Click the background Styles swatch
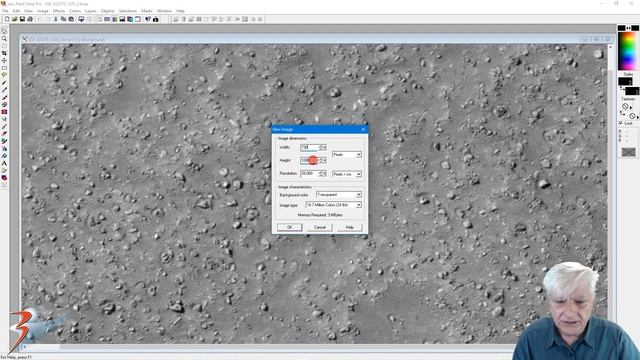This screenshot has width=640, height=360. pyautogui.click(x=633, y=91)
